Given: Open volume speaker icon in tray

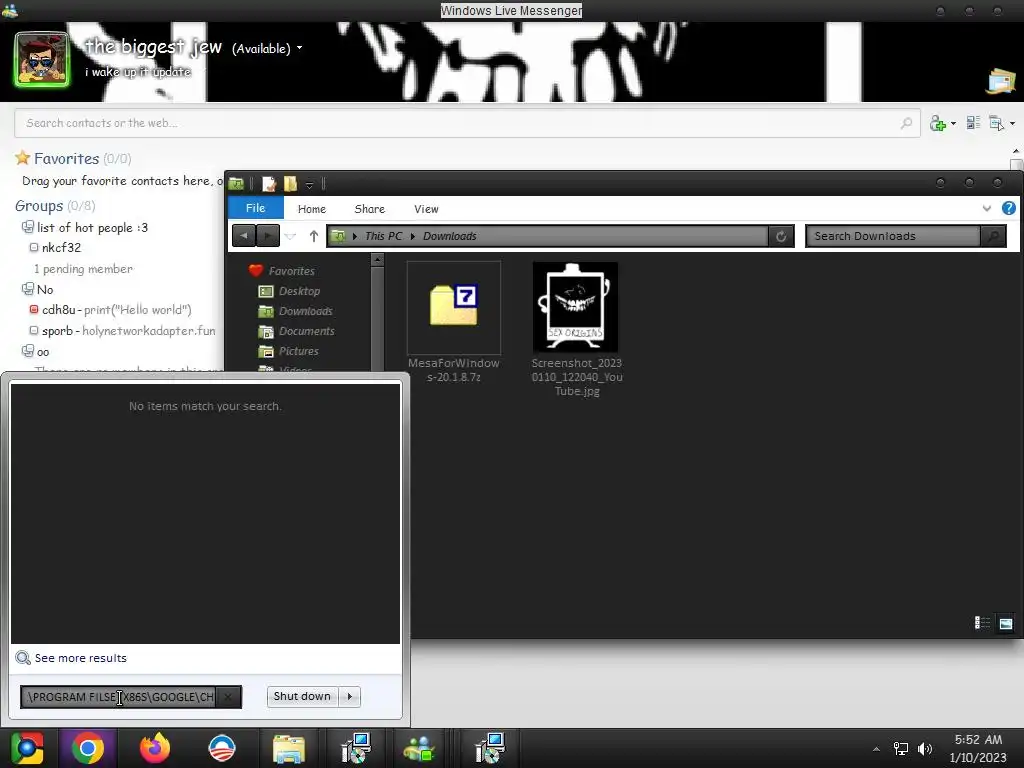Looking at the screenshot, I should click(x=925, y=748).
